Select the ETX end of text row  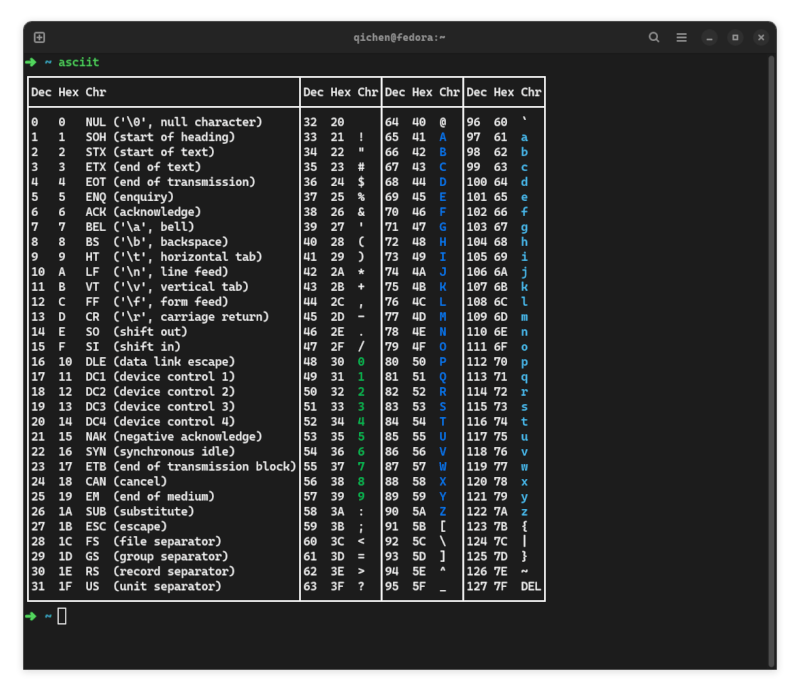pyautogui.click(x=116, y=167)
